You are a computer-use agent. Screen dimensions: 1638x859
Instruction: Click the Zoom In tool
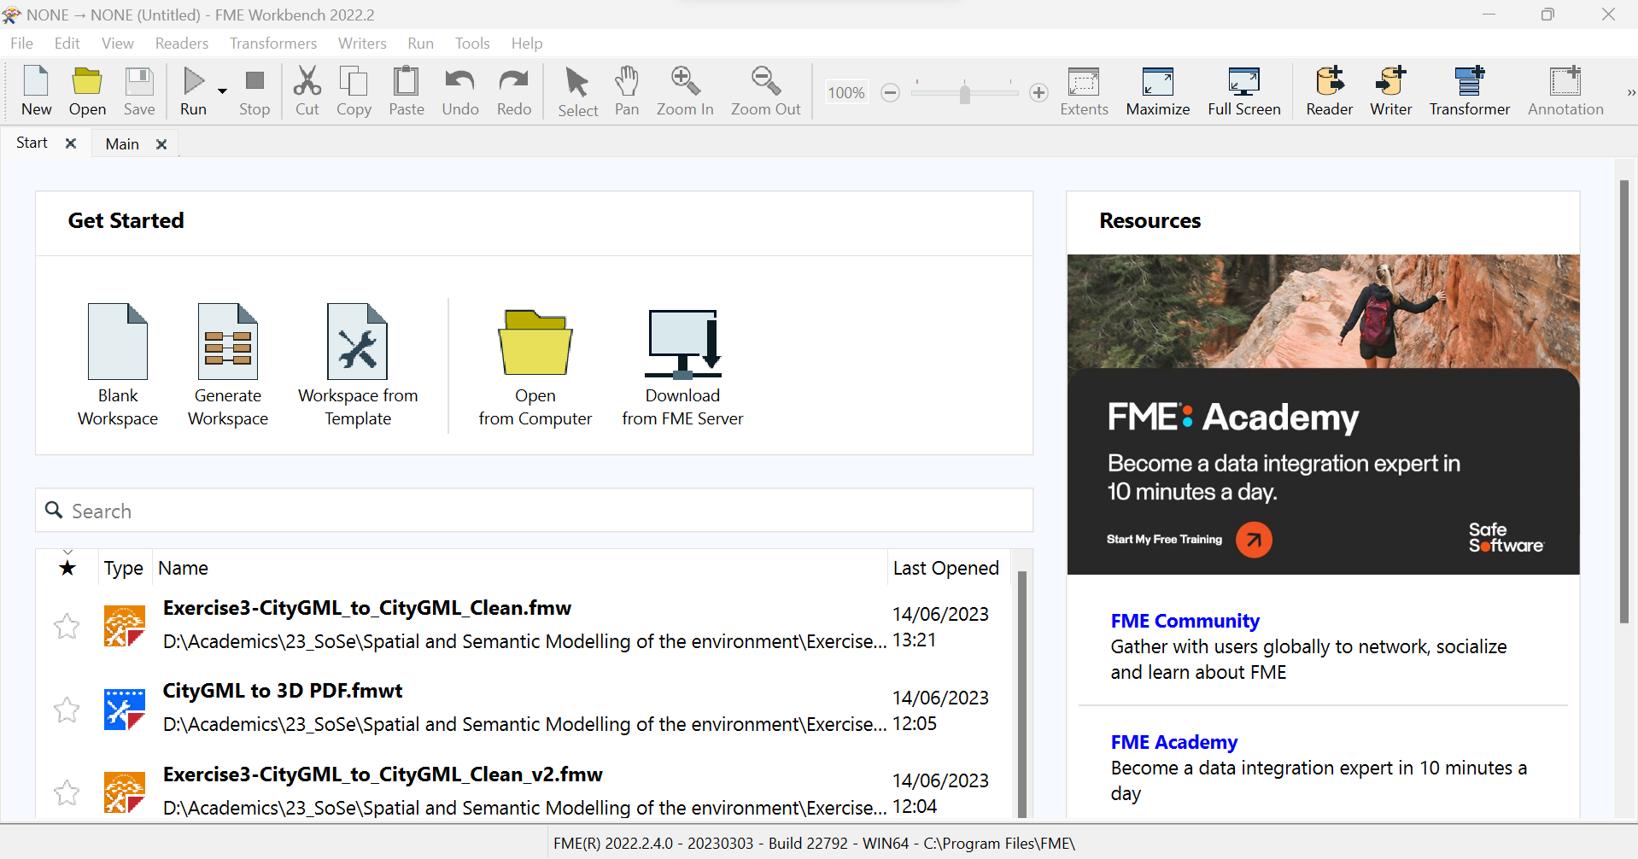685,91
